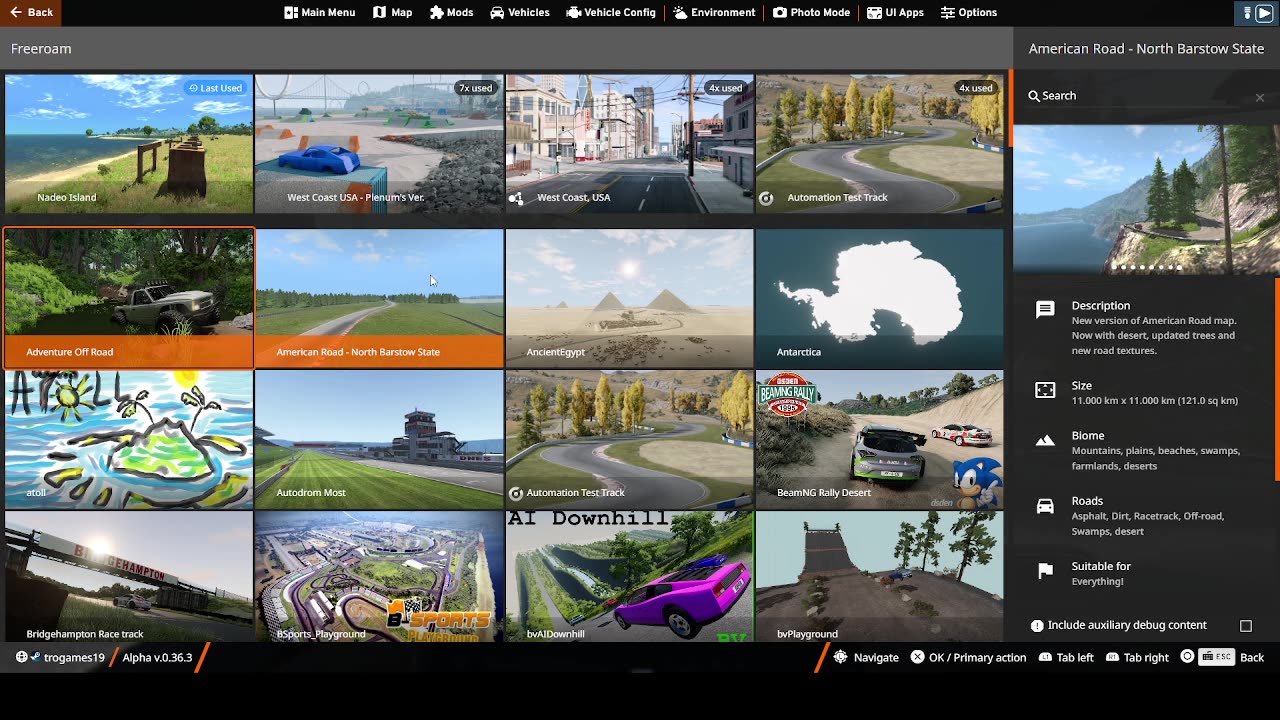Click the Size dimensions icon
The width and height of the screenshot is (1280, 720).
click(x=1045, y=390)
